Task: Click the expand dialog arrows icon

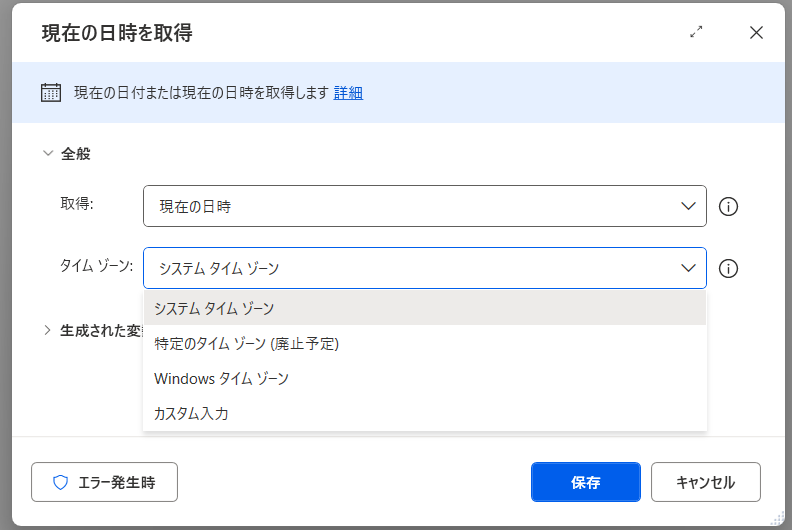Action: point(697,32)
